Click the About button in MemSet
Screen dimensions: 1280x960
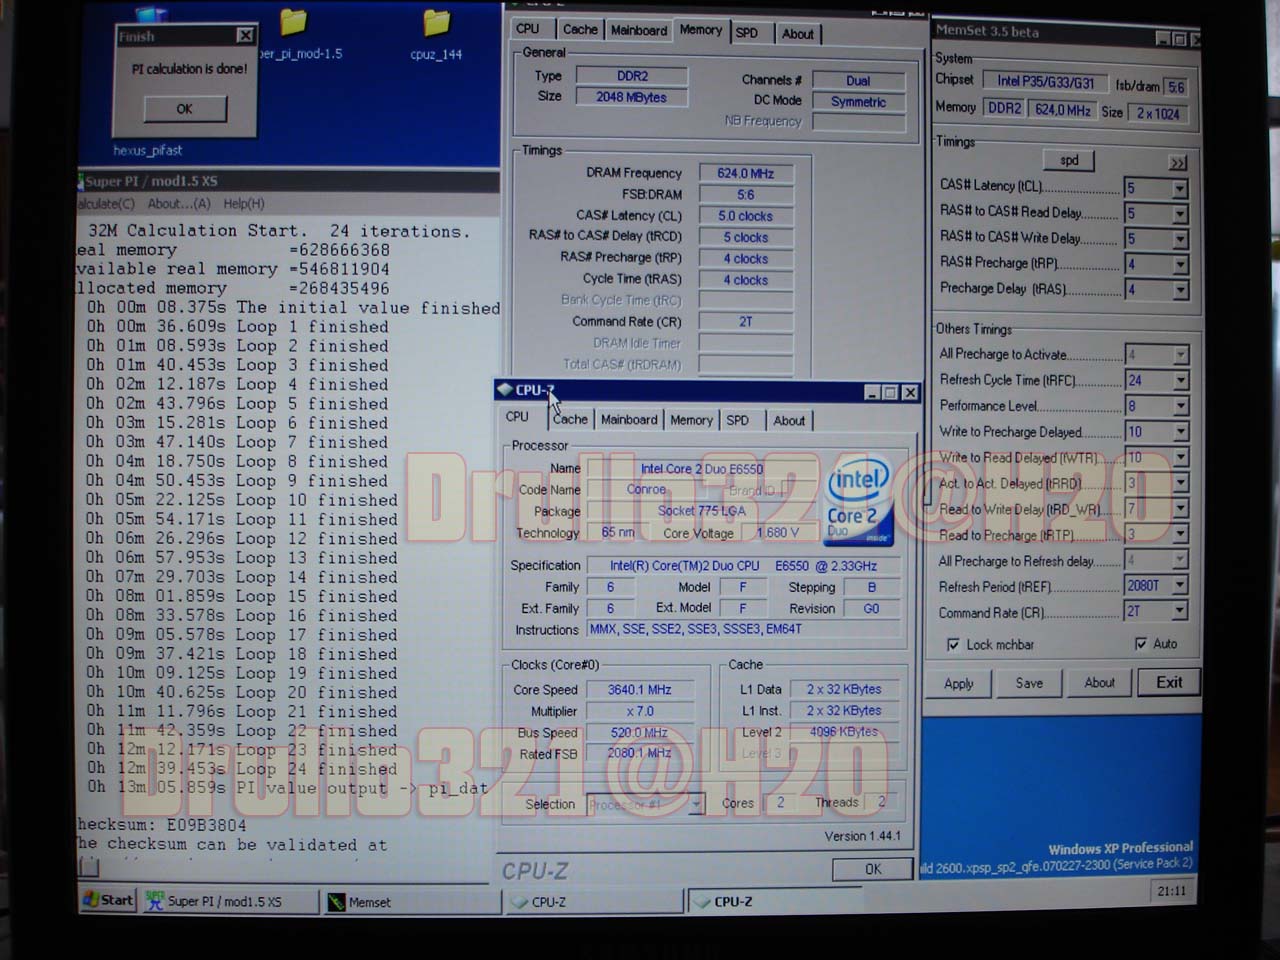pos(1099,682)
